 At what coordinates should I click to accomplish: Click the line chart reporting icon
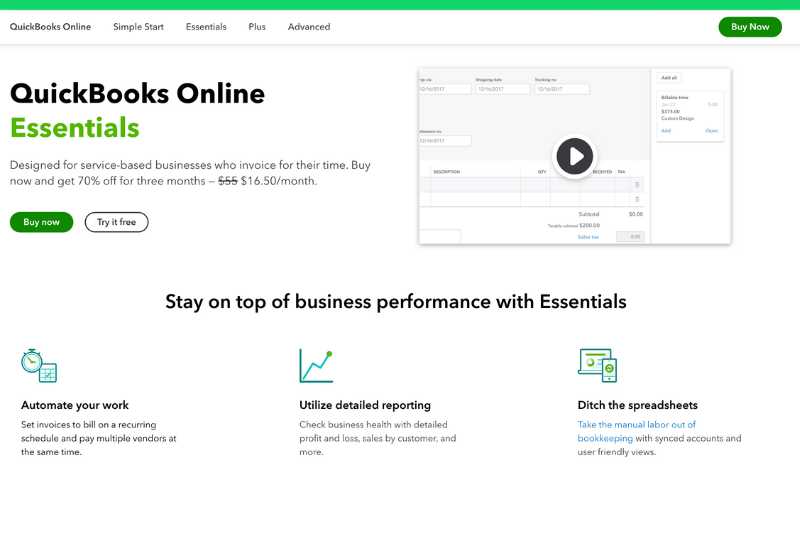tap(316, 366)
